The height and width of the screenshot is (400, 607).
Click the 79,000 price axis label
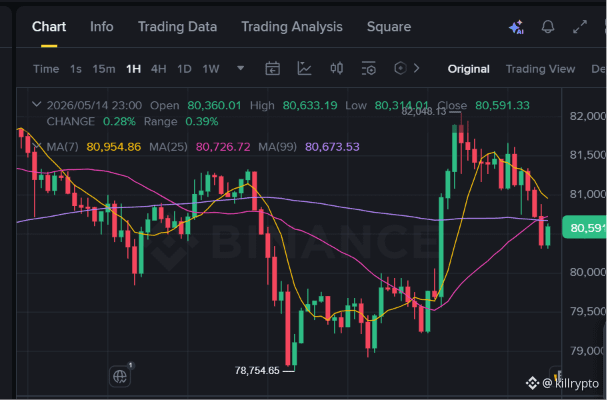(588, 350)
